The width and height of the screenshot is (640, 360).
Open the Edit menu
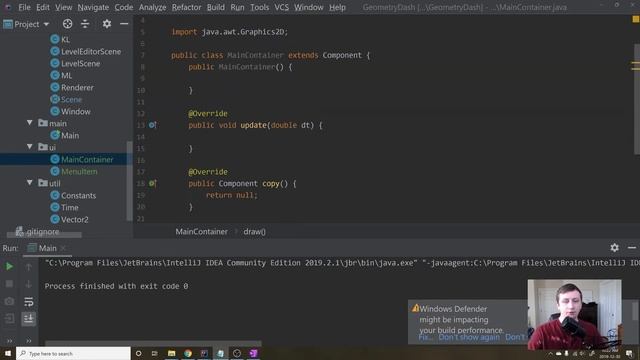pyautogui.click(x=42, y=7)
